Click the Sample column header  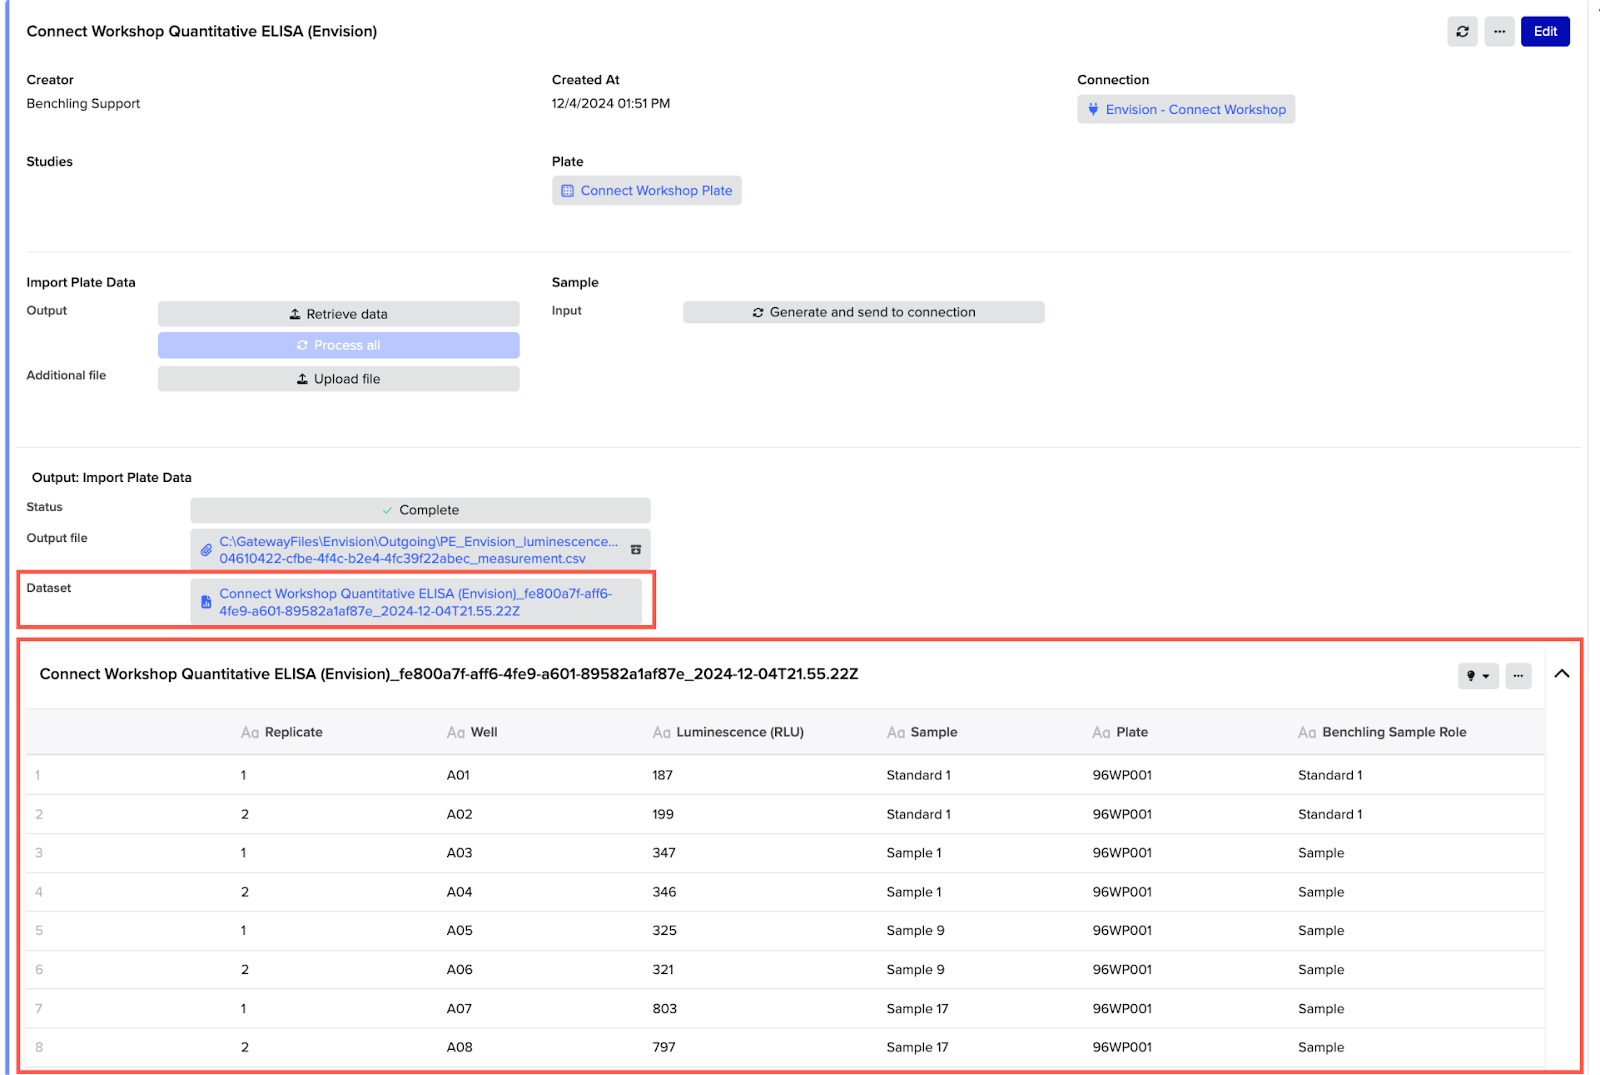[x=922, y=732]
